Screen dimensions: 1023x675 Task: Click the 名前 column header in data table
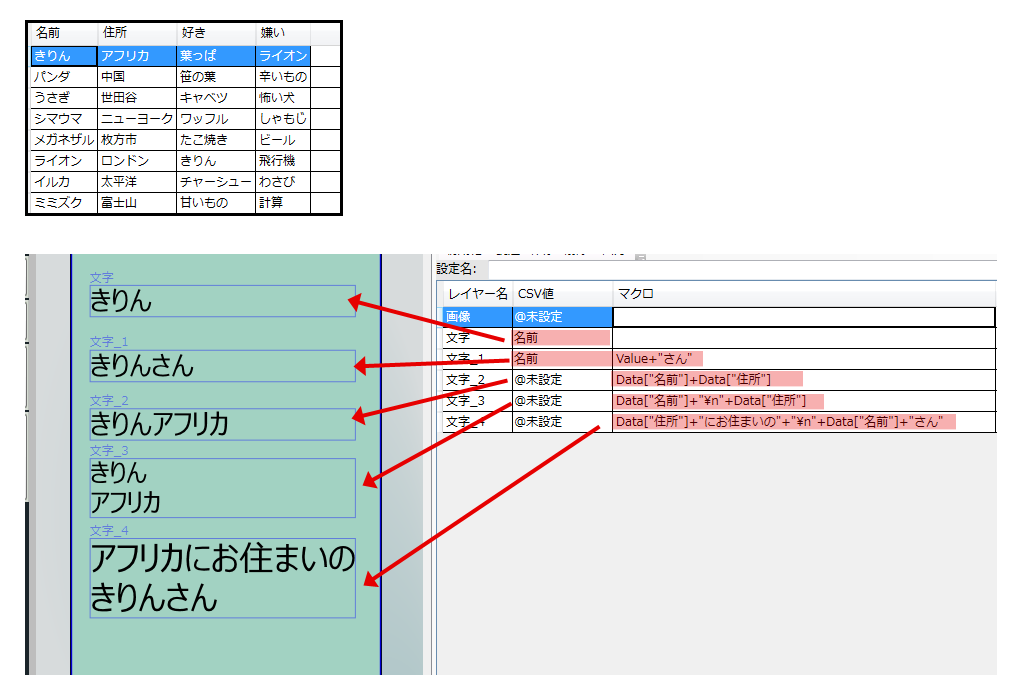click(63, 33)
